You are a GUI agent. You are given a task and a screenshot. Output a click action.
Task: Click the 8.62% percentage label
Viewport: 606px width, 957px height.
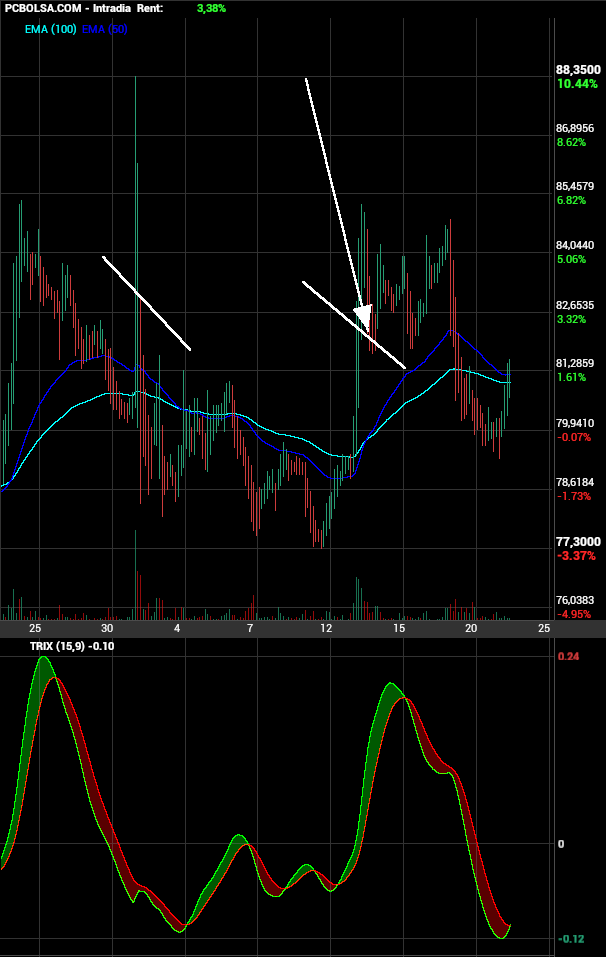571,142
